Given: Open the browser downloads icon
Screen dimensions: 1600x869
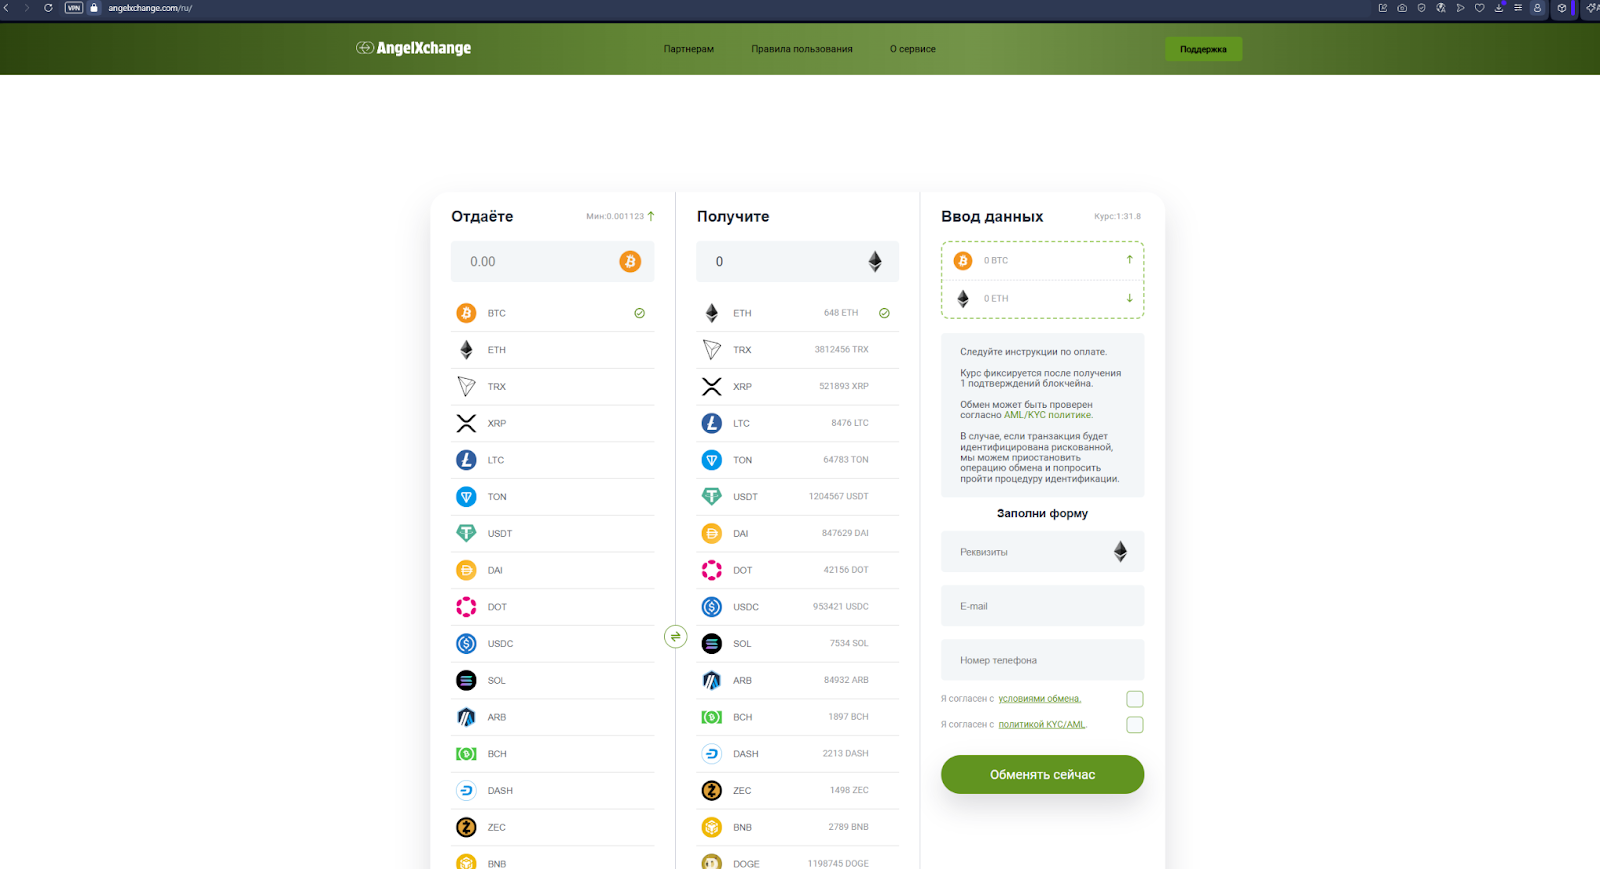Looking at the screenshot, I should click(1499, 8).
